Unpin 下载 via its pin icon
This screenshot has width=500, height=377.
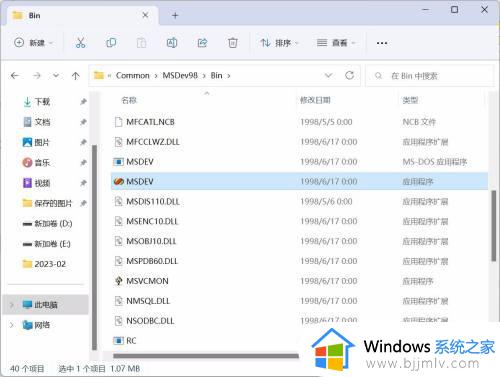[x=83, y=102]
